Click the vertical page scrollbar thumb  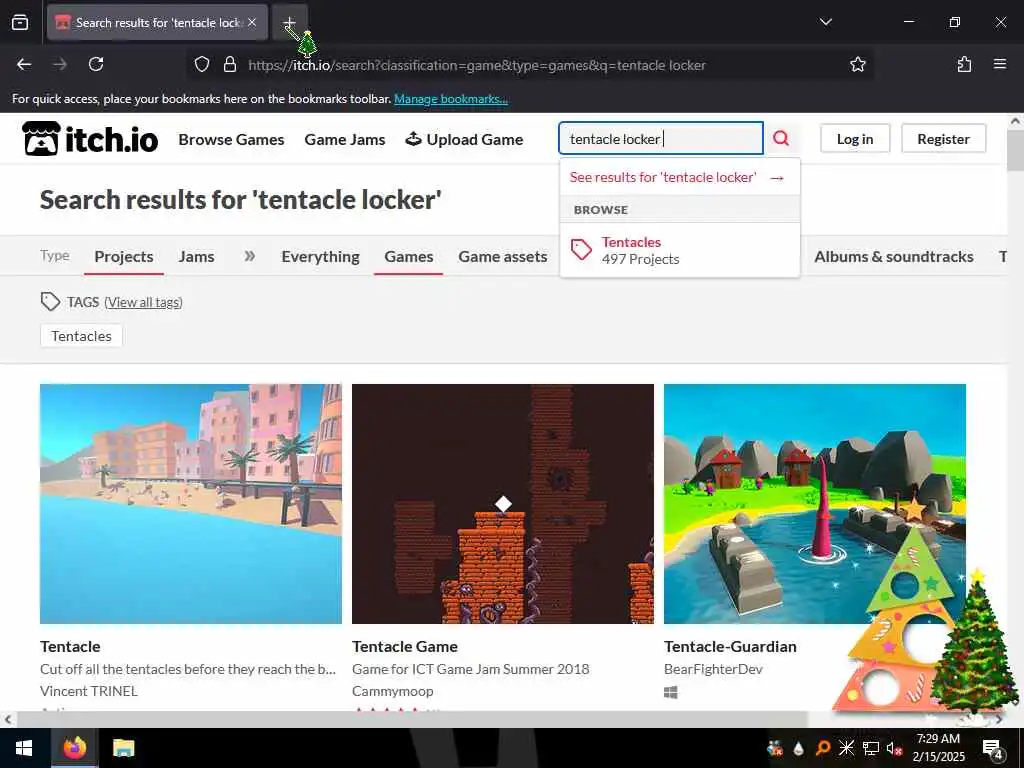pos(1016,150)
